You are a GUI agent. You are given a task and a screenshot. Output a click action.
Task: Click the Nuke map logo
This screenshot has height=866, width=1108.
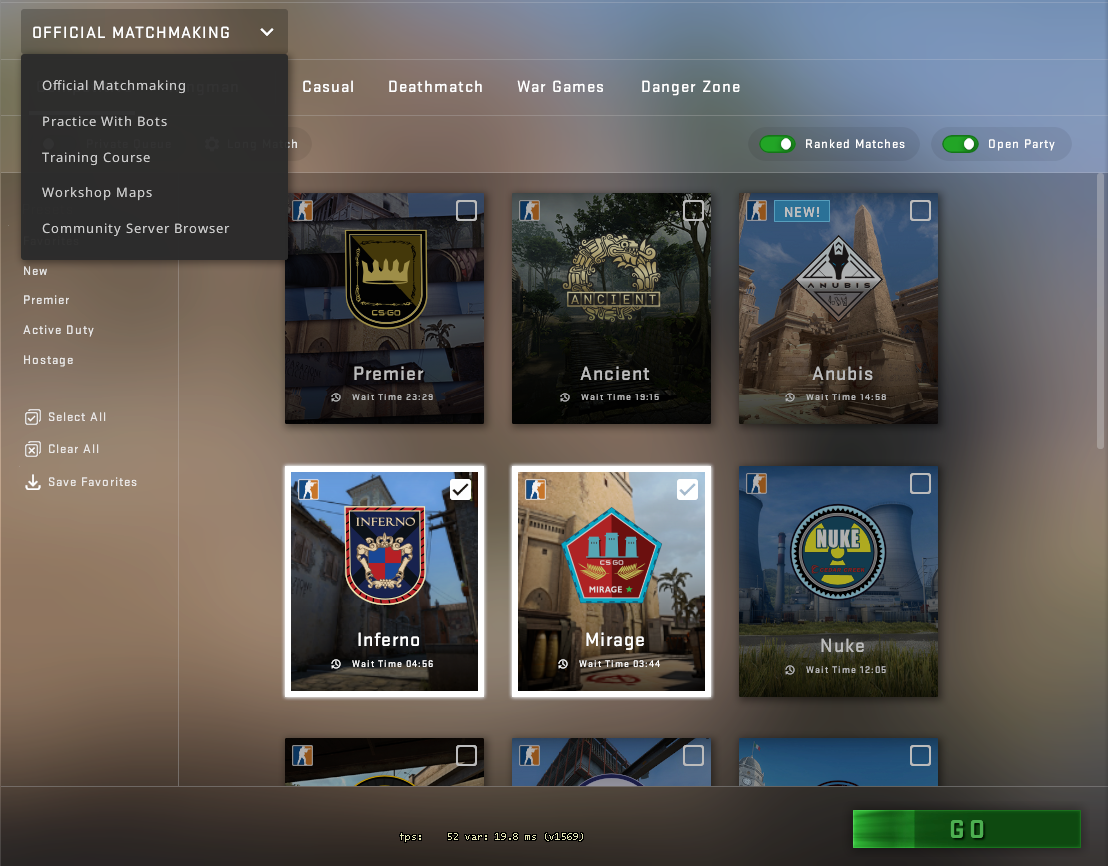(x=839, y=550)
